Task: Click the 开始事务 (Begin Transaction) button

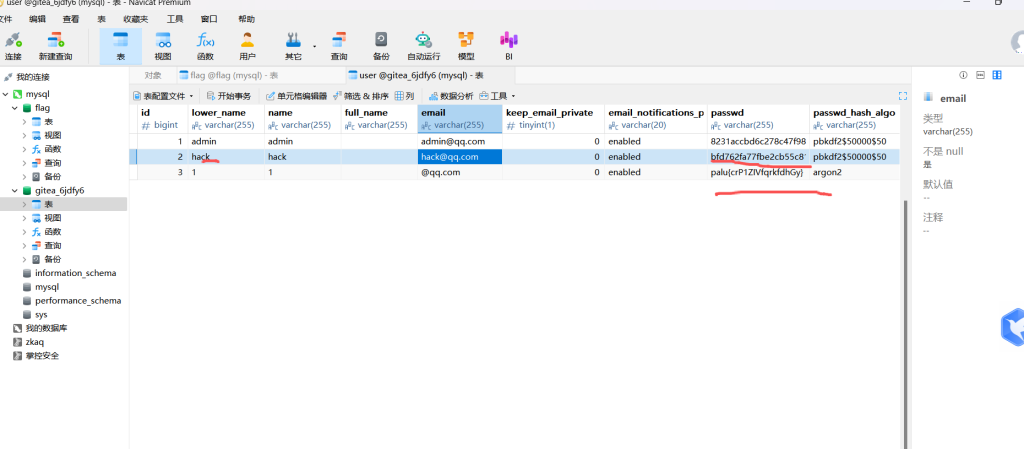Action: click(x=228, y=96)
